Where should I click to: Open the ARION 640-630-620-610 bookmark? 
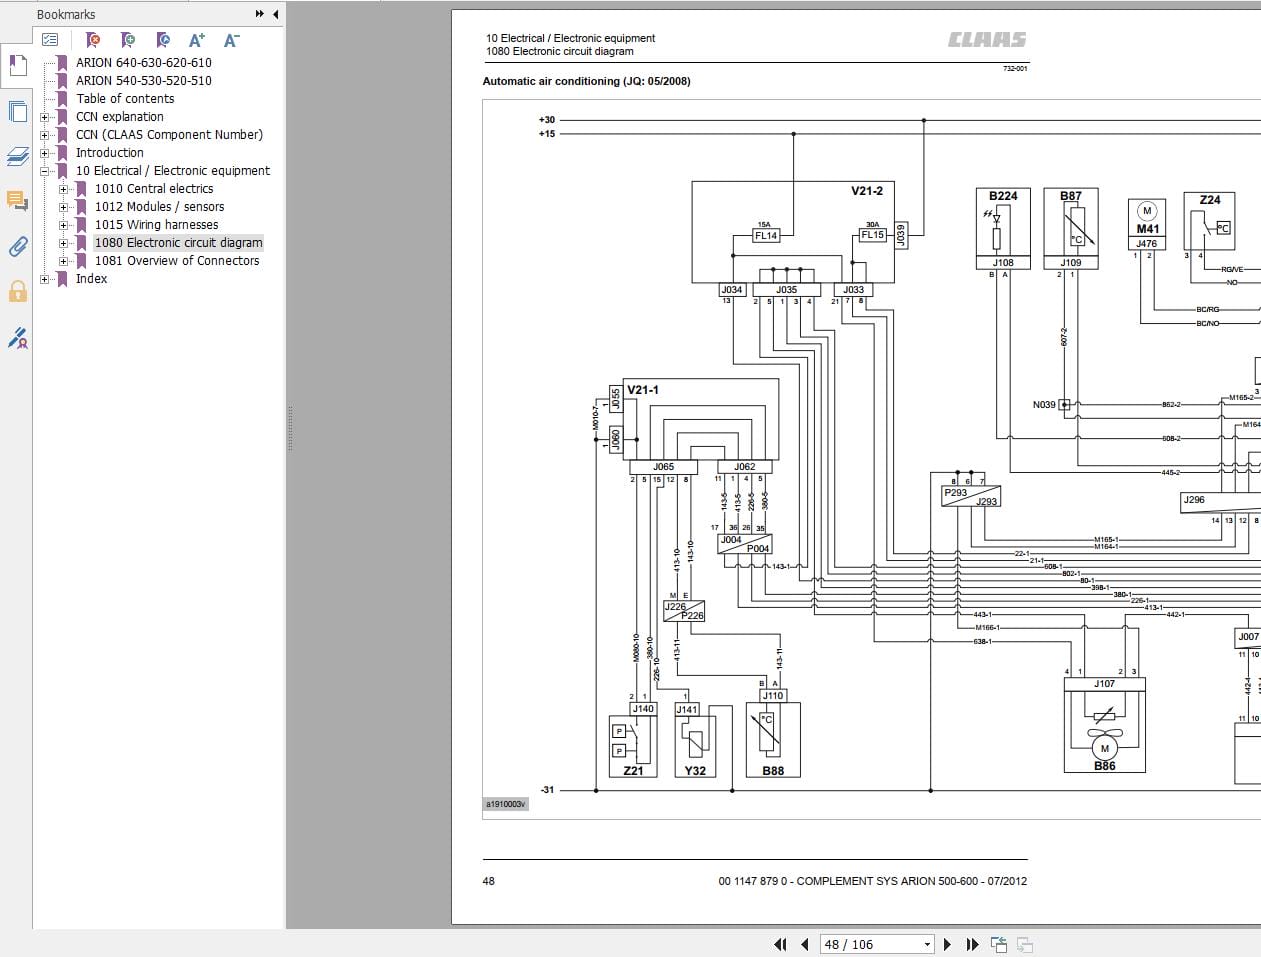click(144, 62)
